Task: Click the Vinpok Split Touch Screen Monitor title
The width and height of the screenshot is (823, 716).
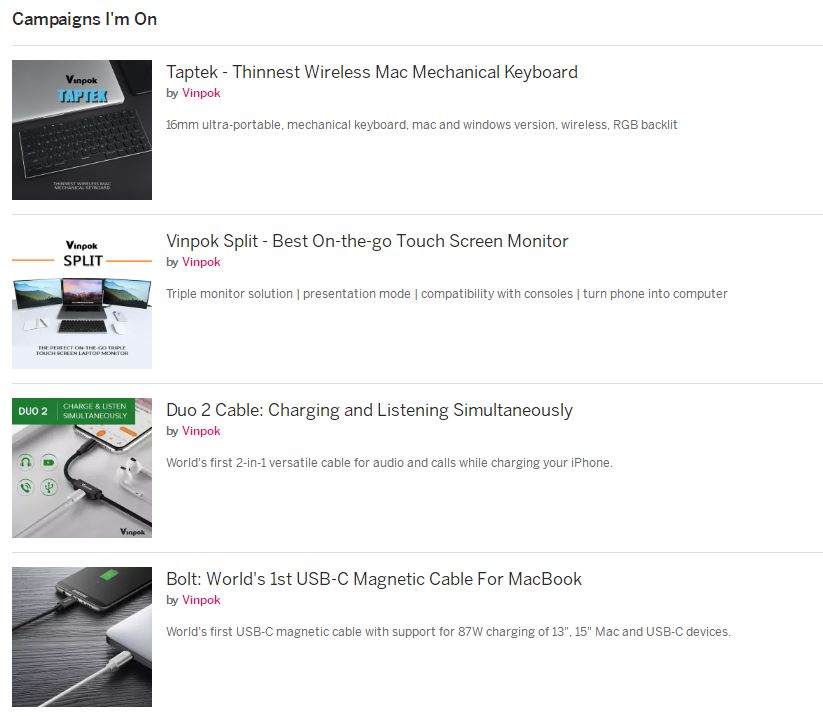Action: (x=367, y=241)
